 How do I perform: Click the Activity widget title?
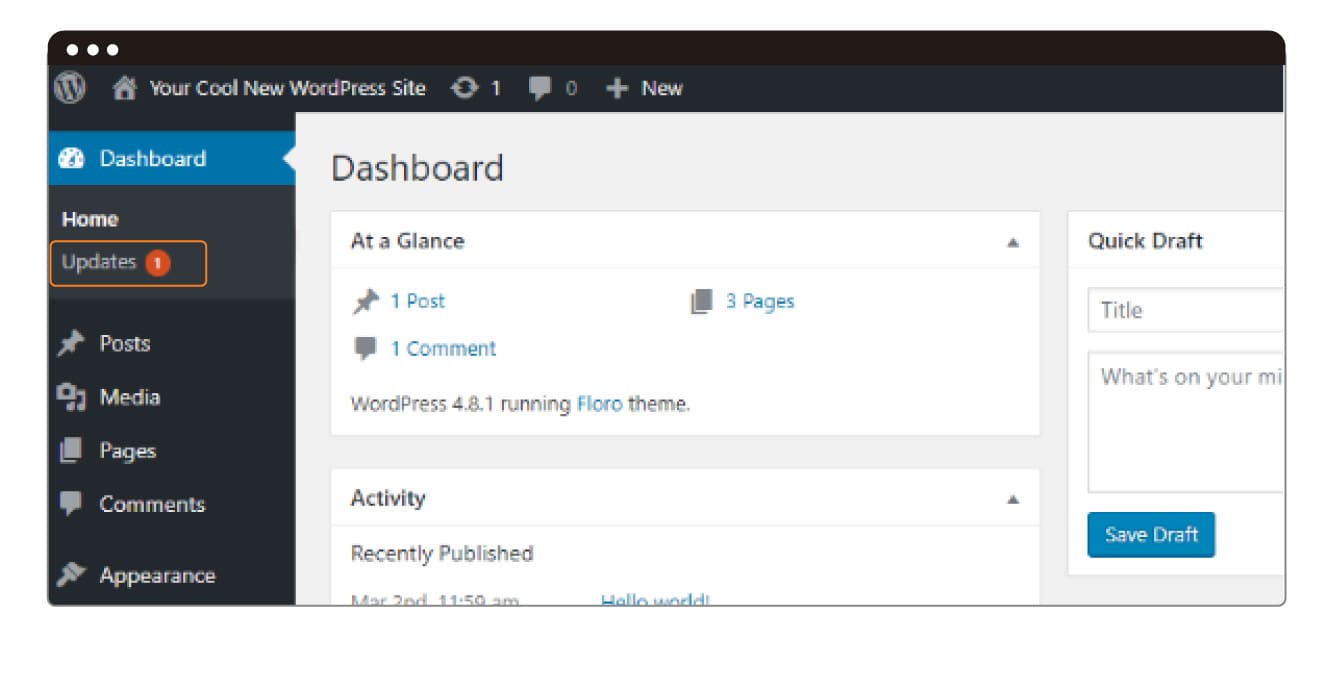(388, 498)
